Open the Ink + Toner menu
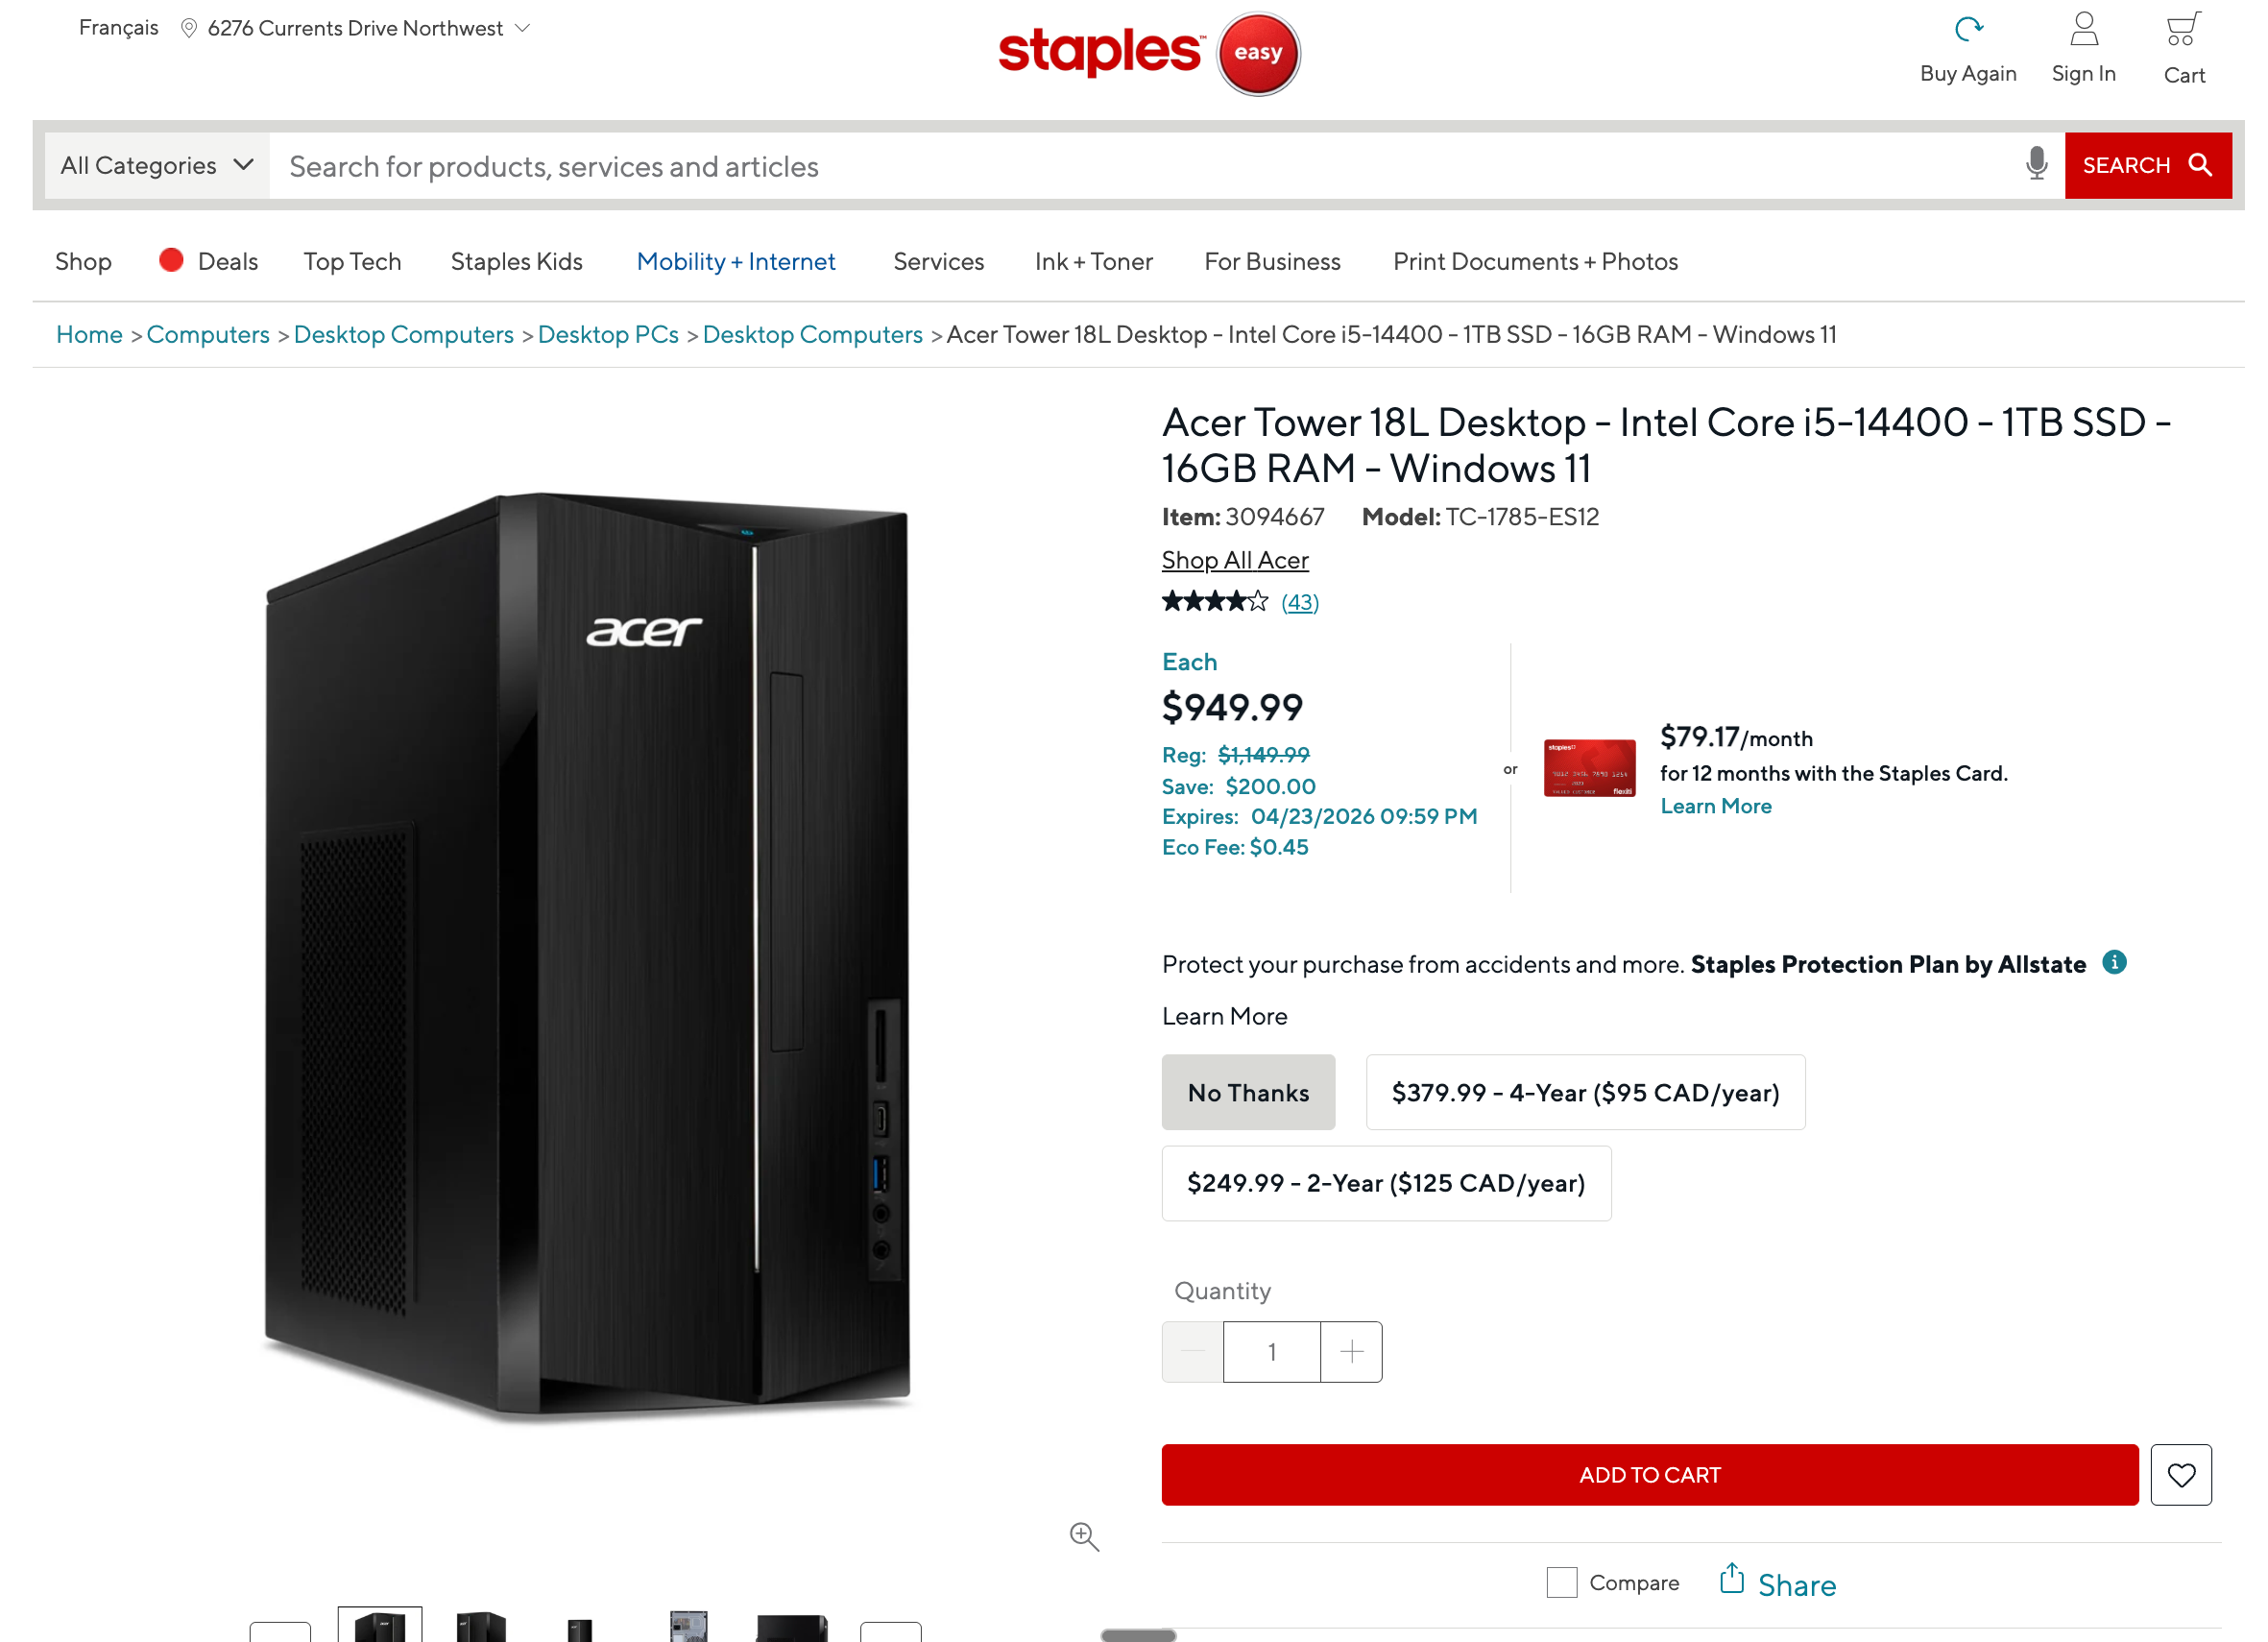2268x1642 pixels. pos(1093,261)
